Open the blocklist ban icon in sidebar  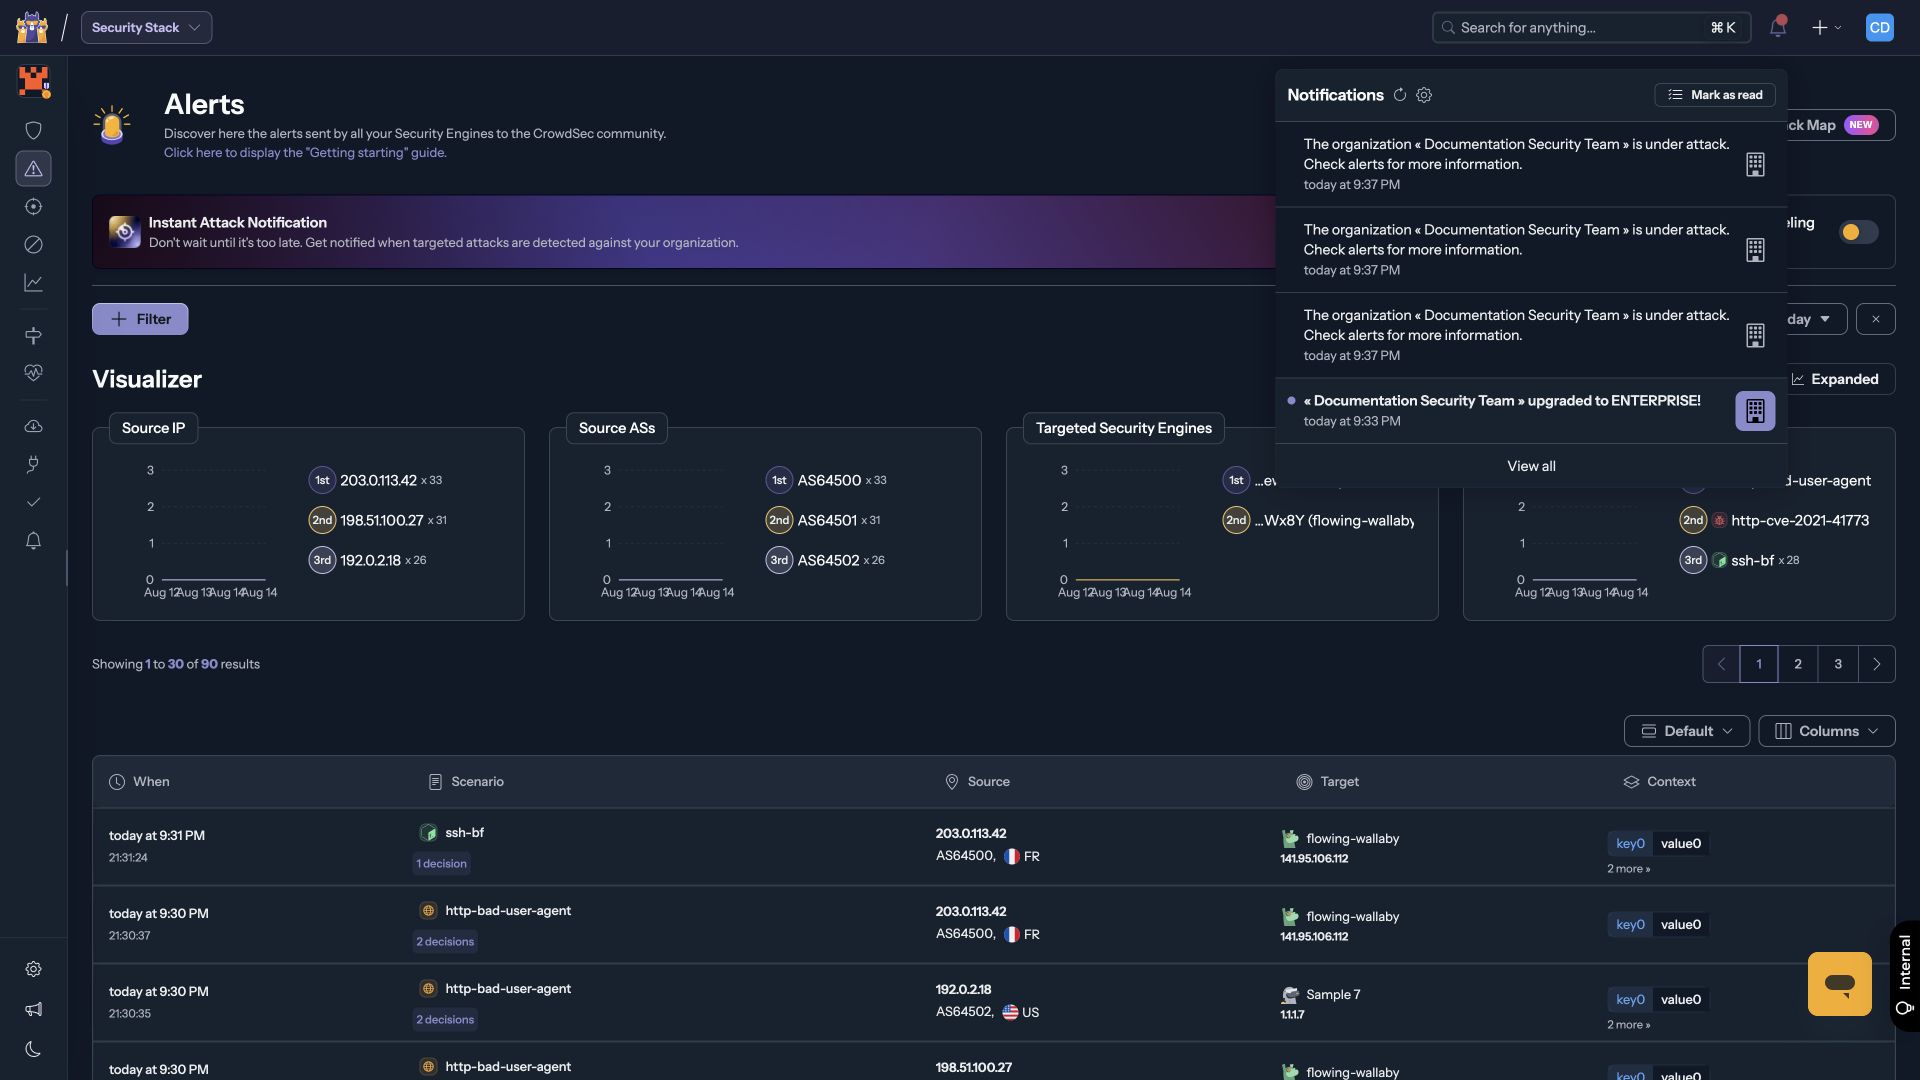point(33,244)
